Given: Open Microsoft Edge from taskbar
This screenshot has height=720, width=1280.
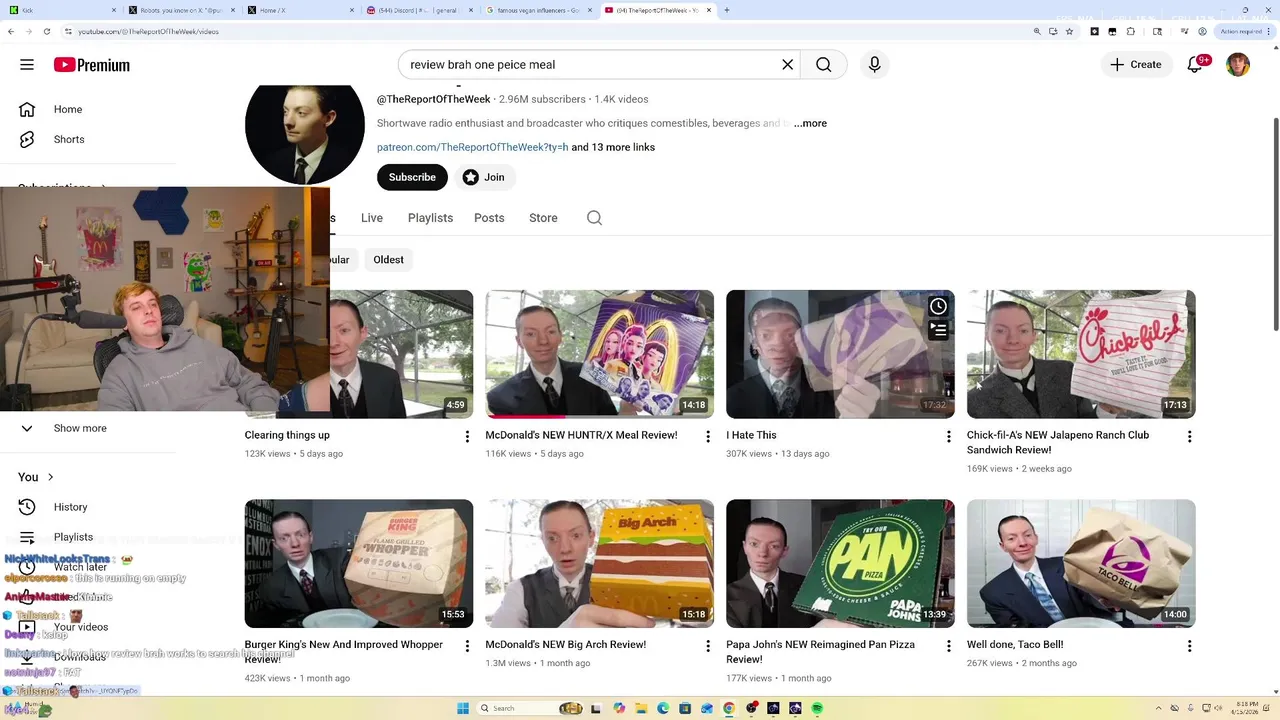Looking at the screenshot, I should [x=663, y=708].
